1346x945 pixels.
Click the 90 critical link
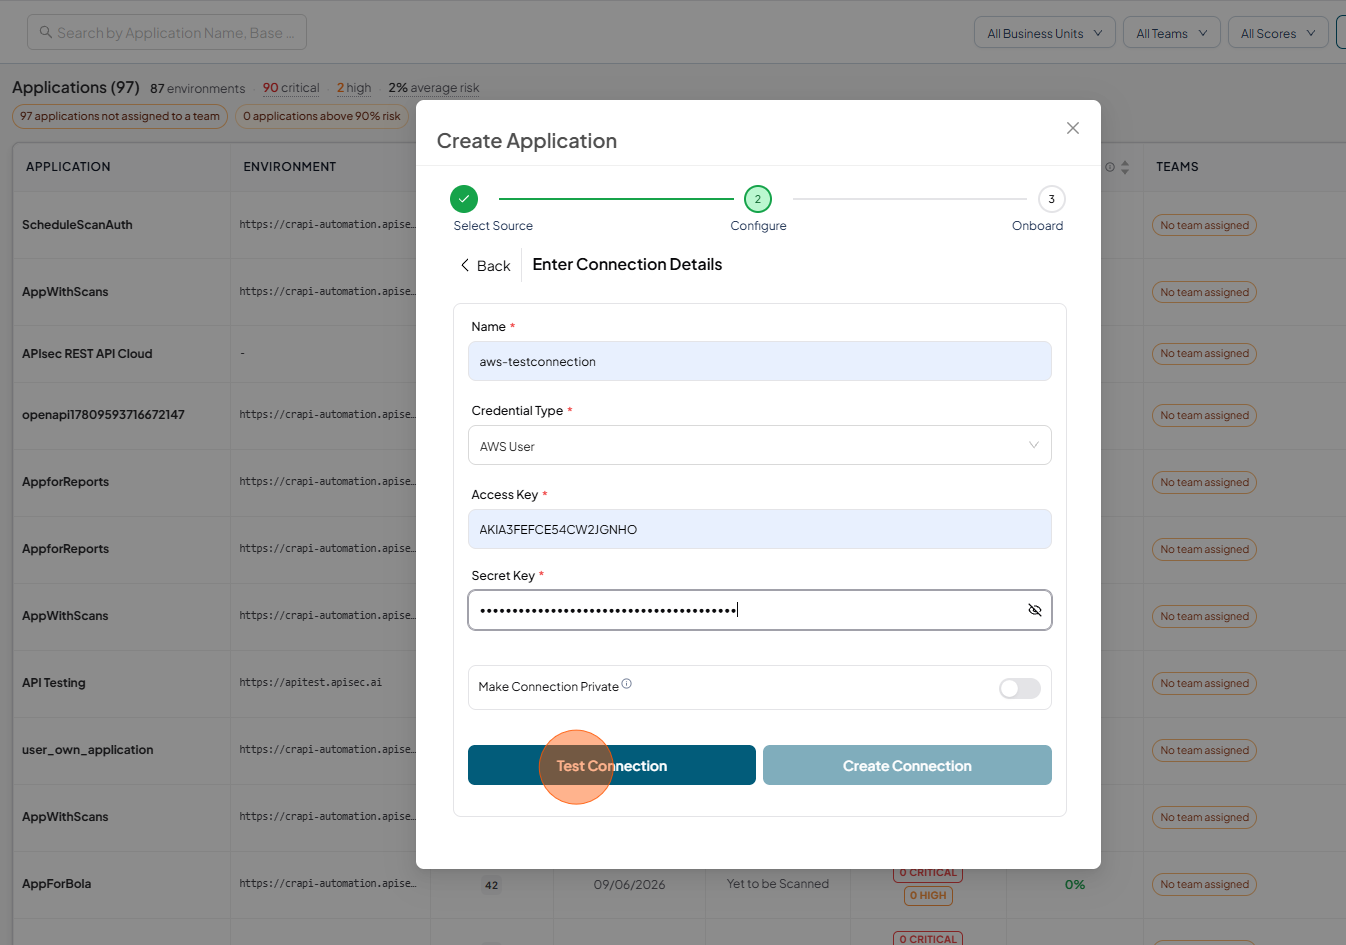tap(291, 88)
